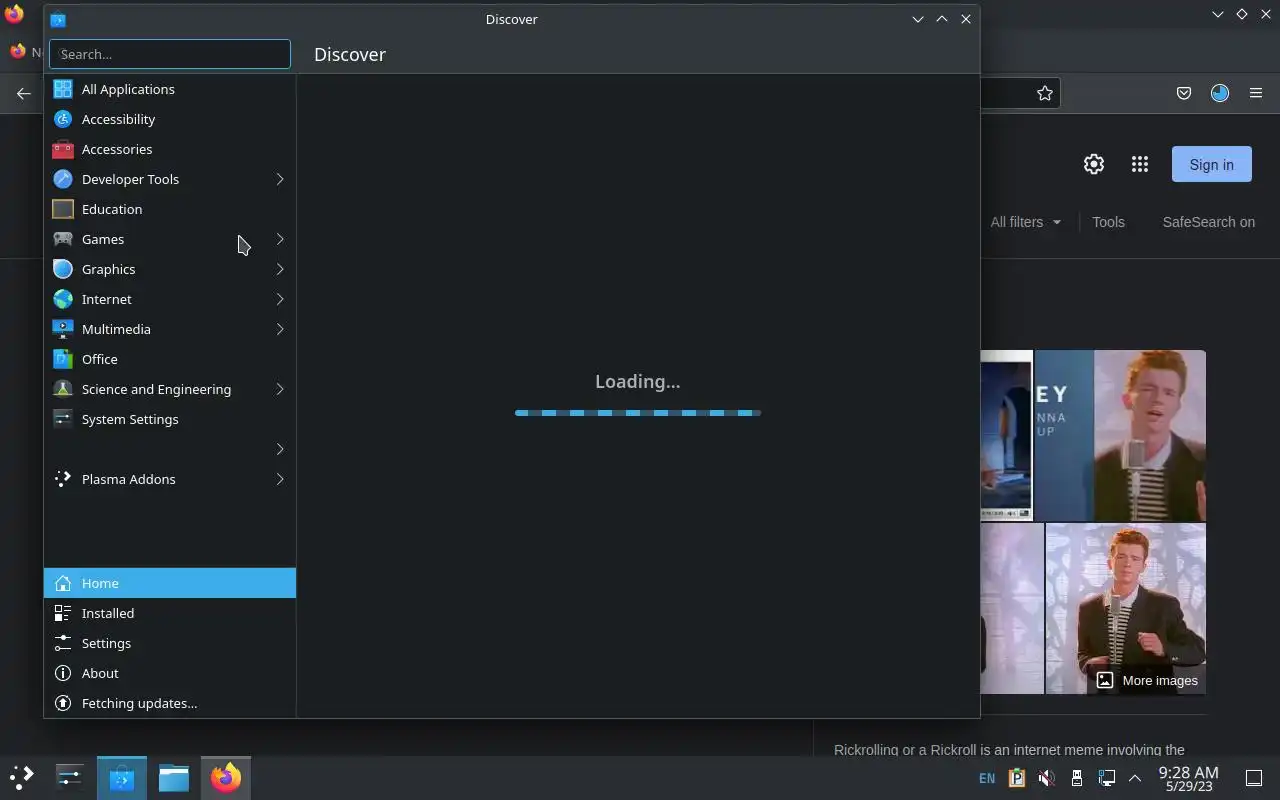The image size is (1280, 800).
Task: Expand Internet subcategories arrow
Action: pos(280,299)
